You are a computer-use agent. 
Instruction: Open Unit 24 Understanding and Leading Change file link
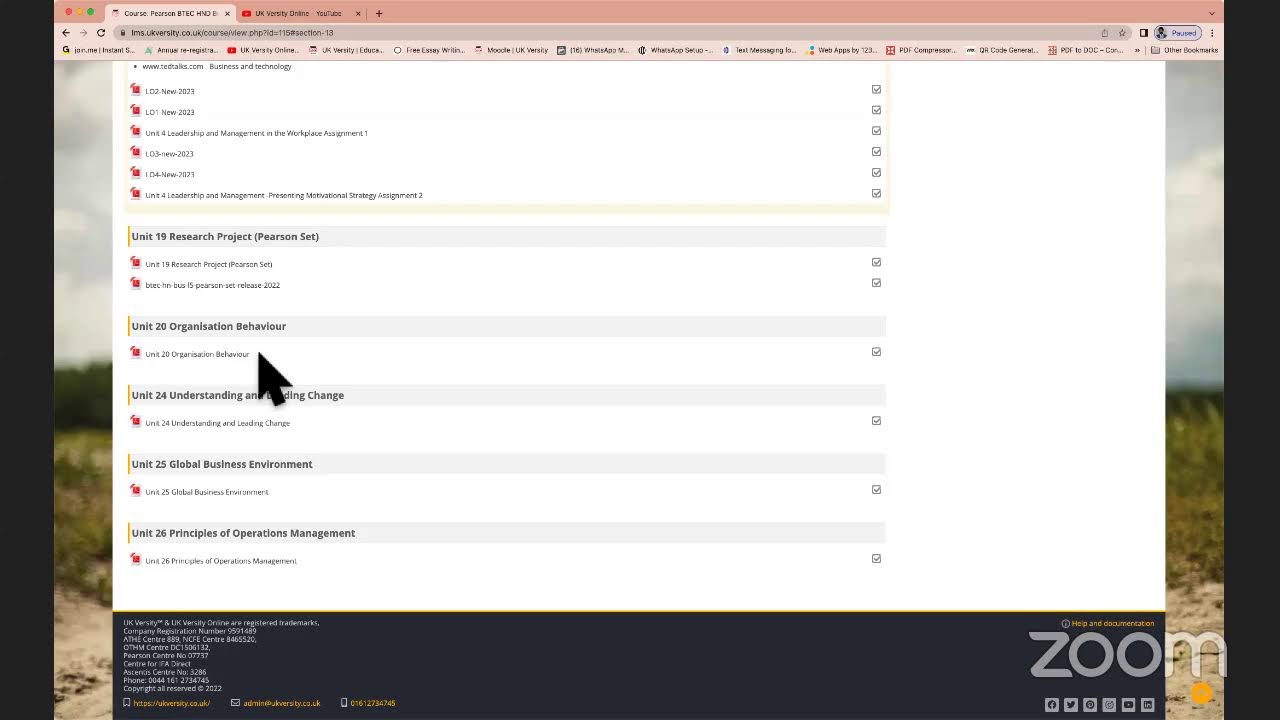pyautogui.click(x=217, y=423)
